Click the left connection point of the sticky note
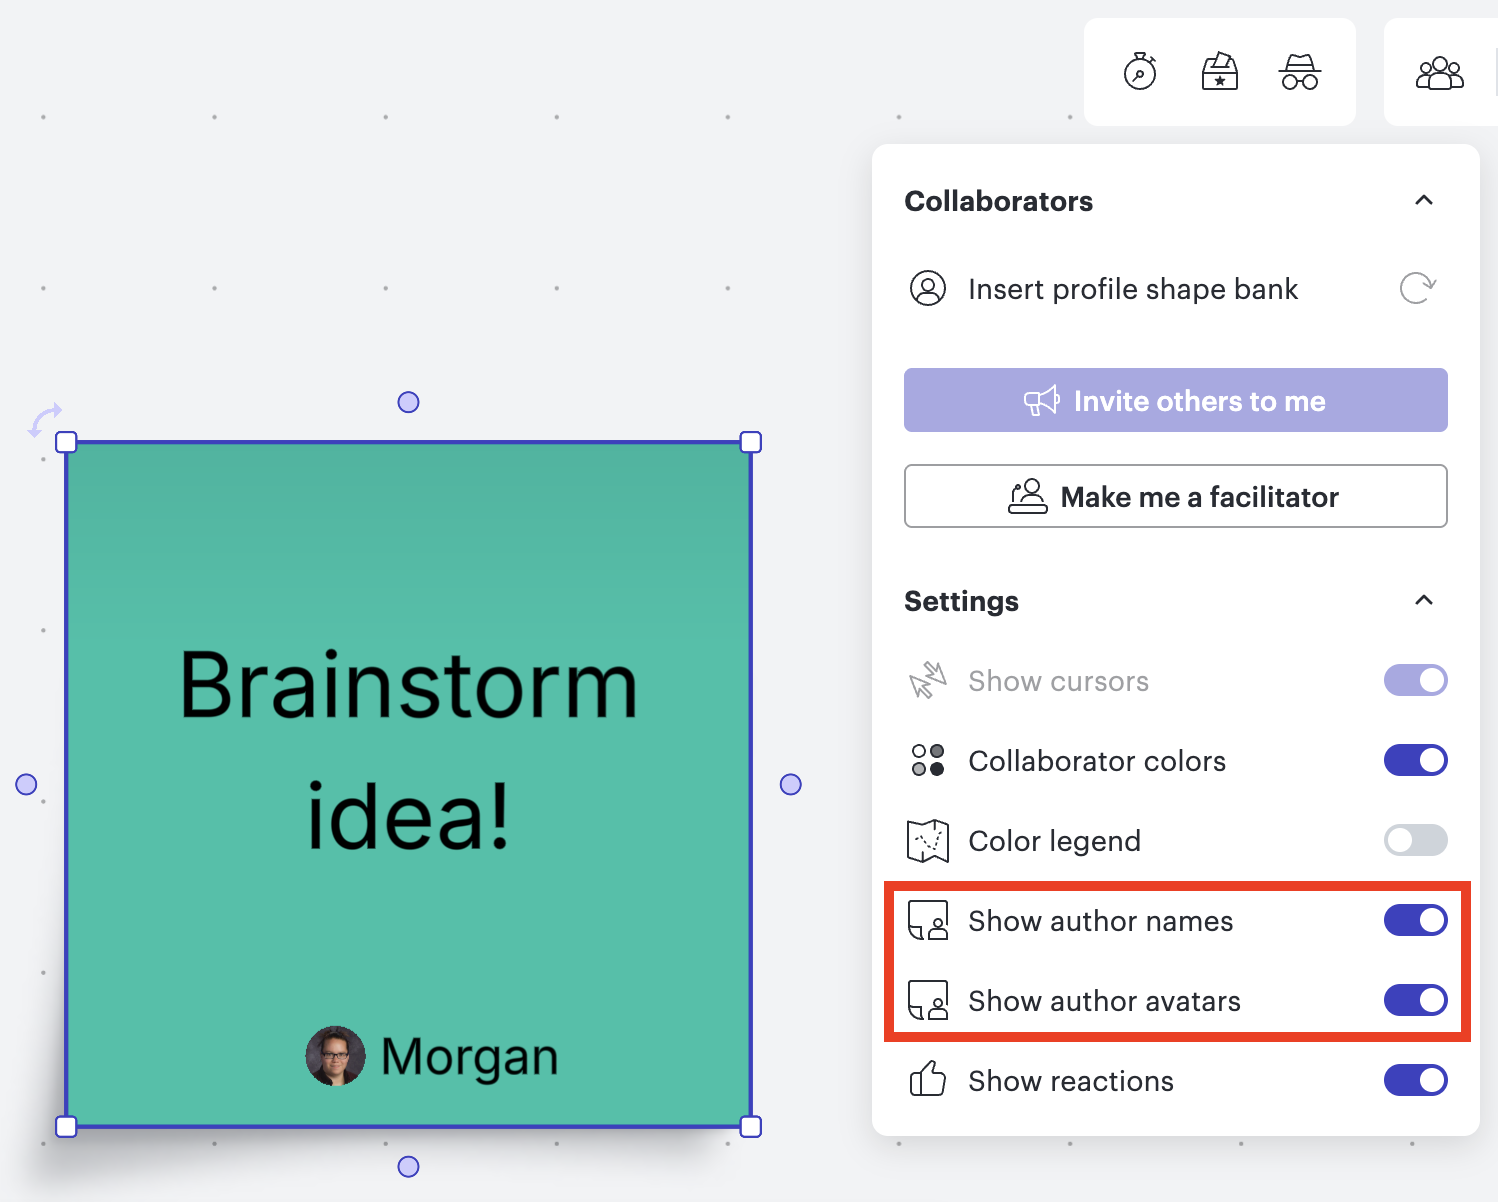 click(26, 784)
